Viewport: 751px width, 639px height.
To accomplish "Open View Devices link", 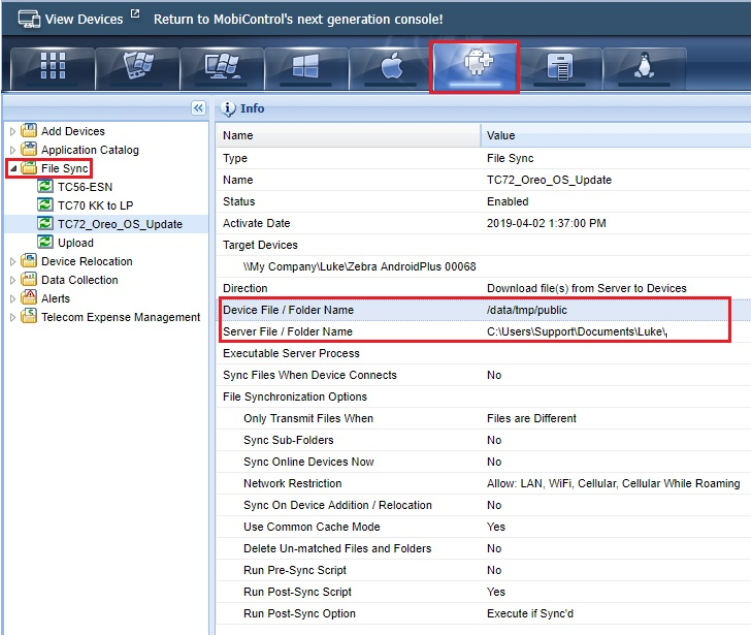I will 84,19.
